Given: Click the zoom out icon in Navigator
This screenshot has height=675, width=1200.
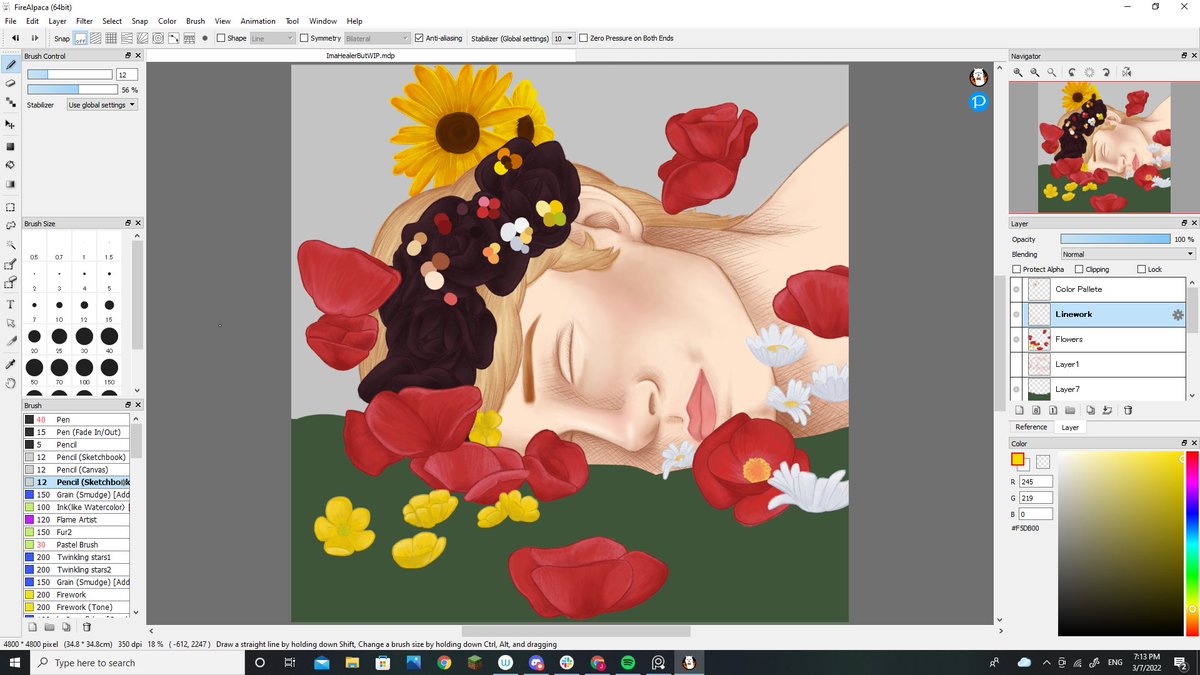Looking at the screenshot, I should click(x=1036, y=72).
